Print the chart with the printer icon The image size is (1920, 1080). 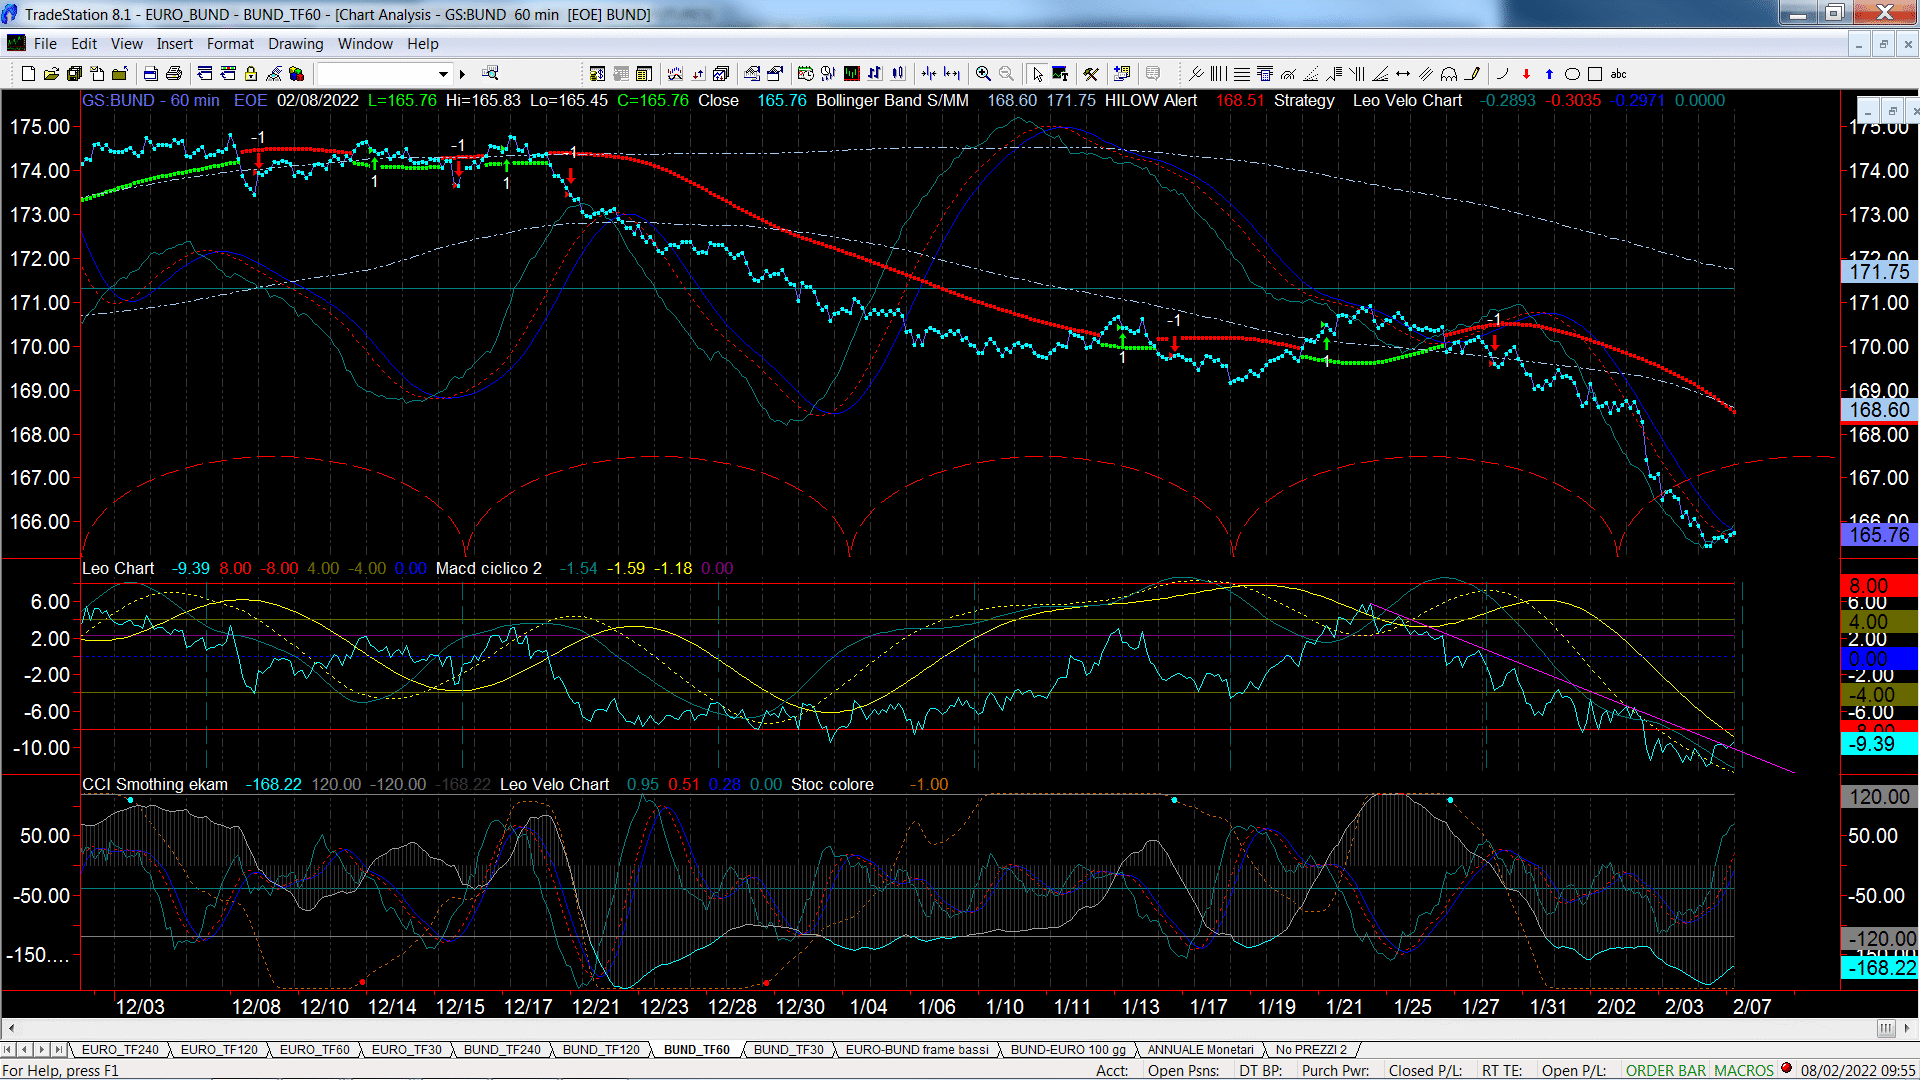[174, 74]
